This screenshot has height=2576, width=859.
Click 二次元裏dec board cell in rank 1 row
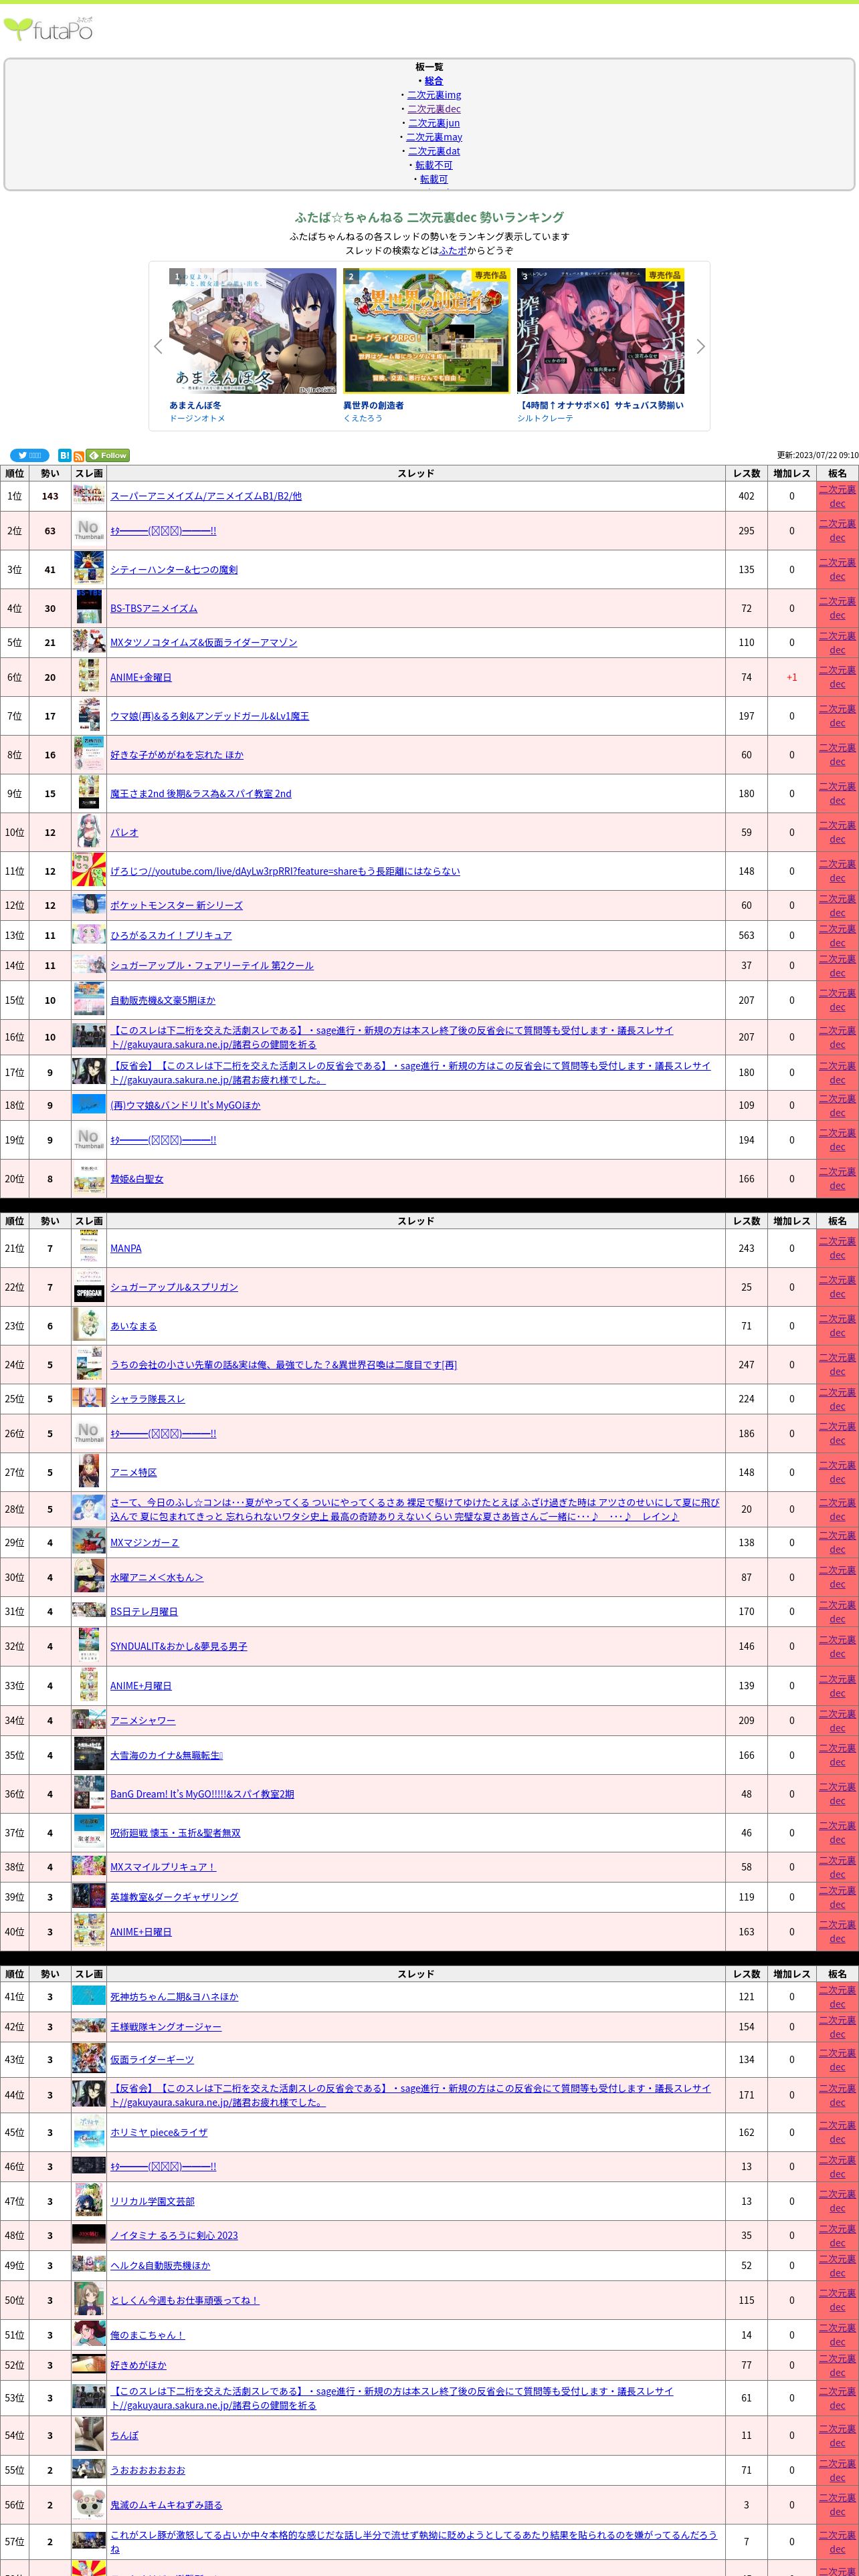pos(838,496)
